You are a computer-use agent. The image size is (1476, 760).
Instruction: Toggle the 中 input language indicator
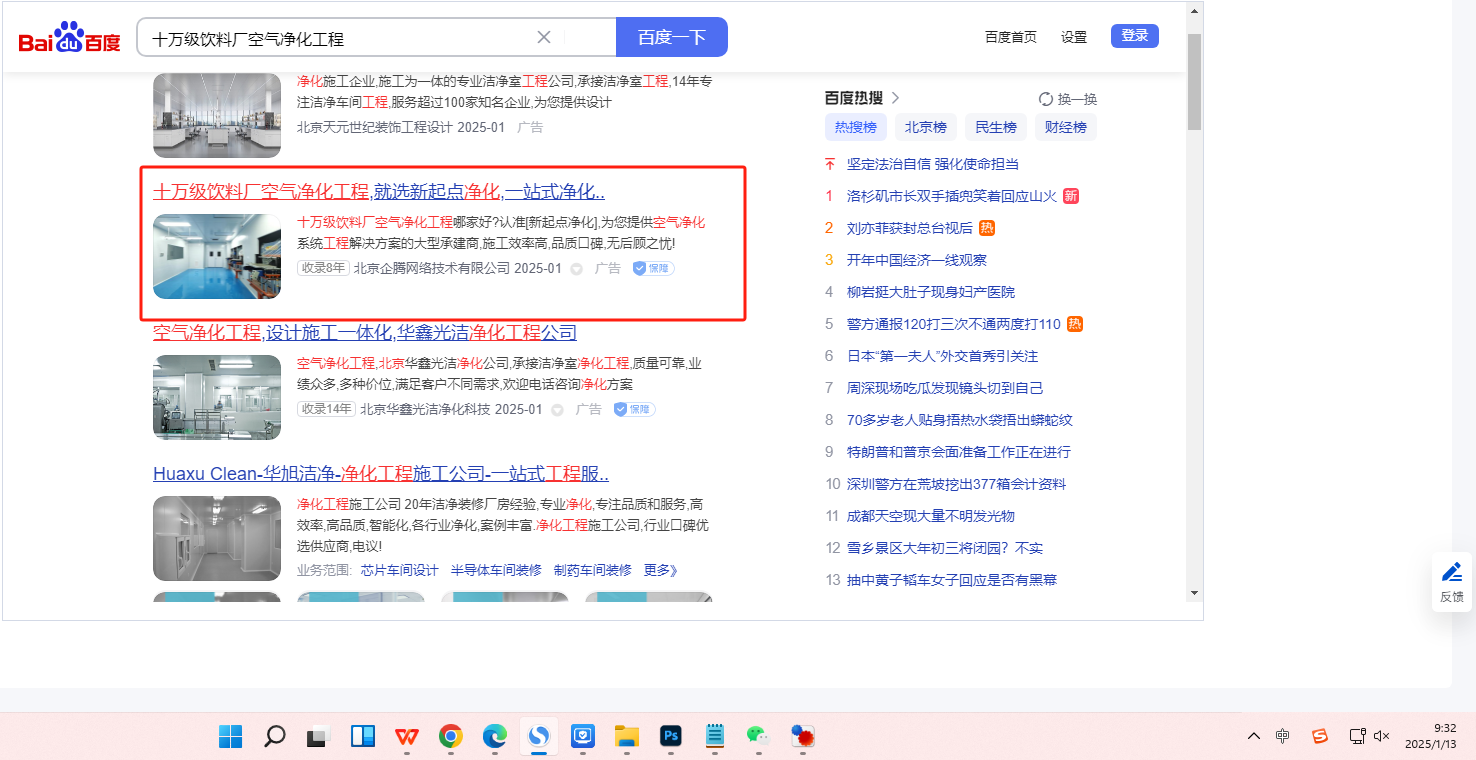point(1283,737)
